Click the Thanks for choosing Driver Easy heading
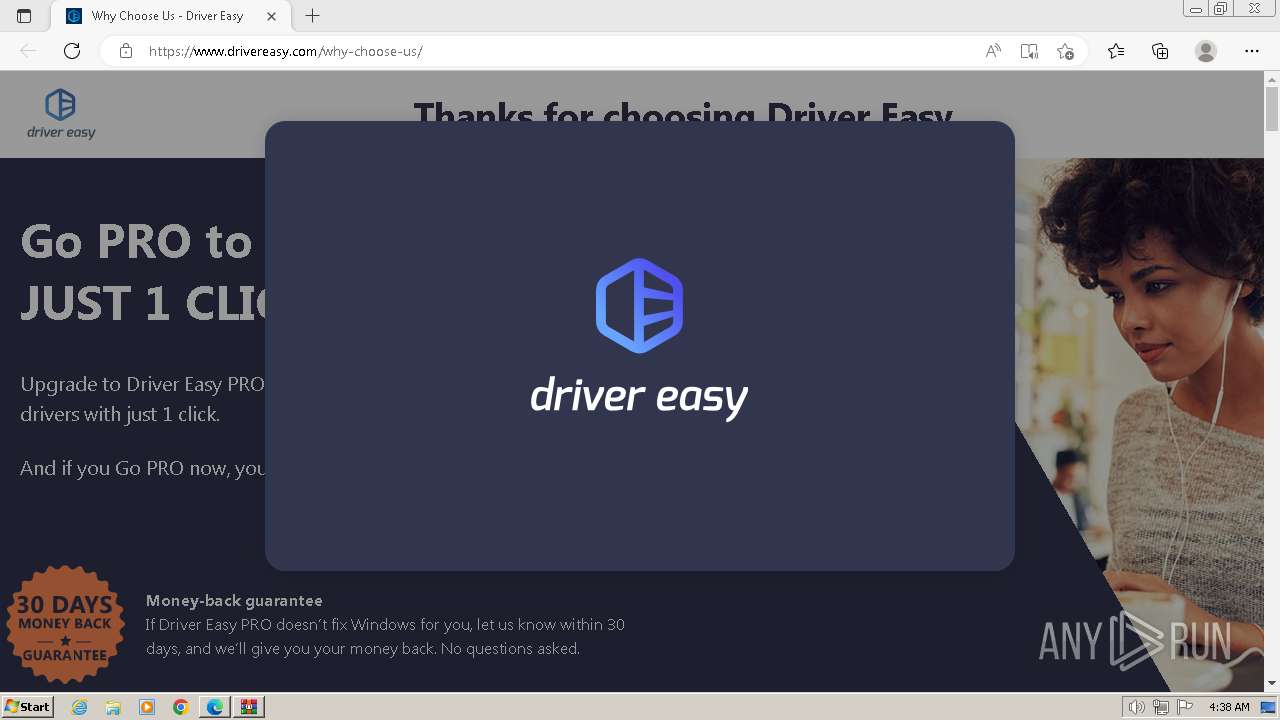Screen dimensions: 1280x720 tap(683, 112)
